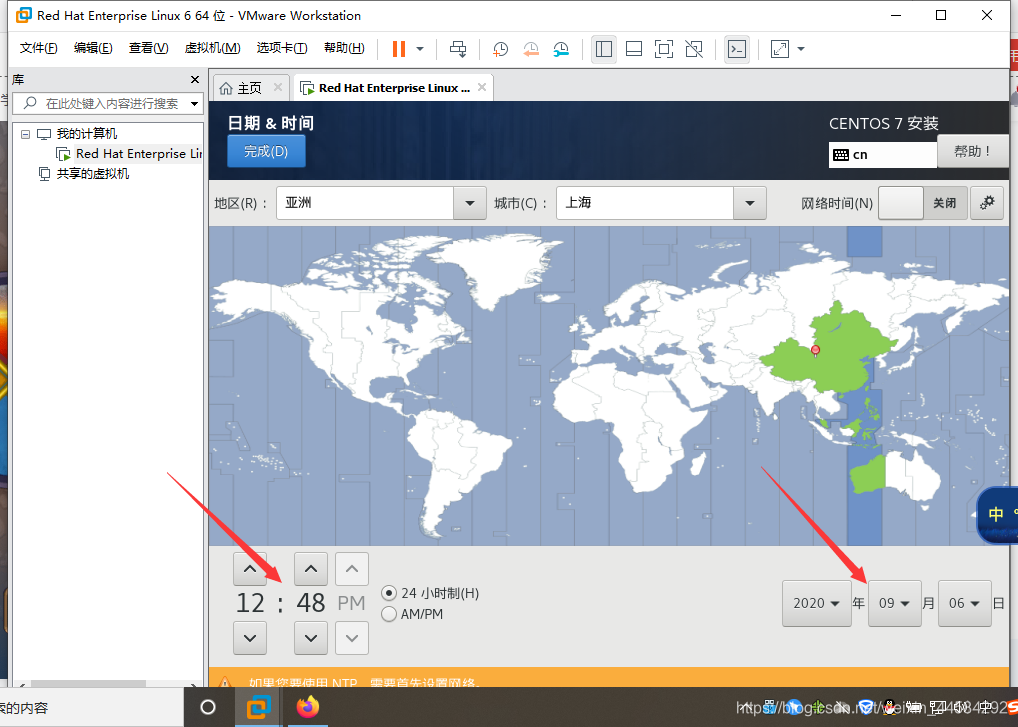Open the library search dropdown arrow
The height and width of the screenshot is (727, 1018).
point(194,103)
